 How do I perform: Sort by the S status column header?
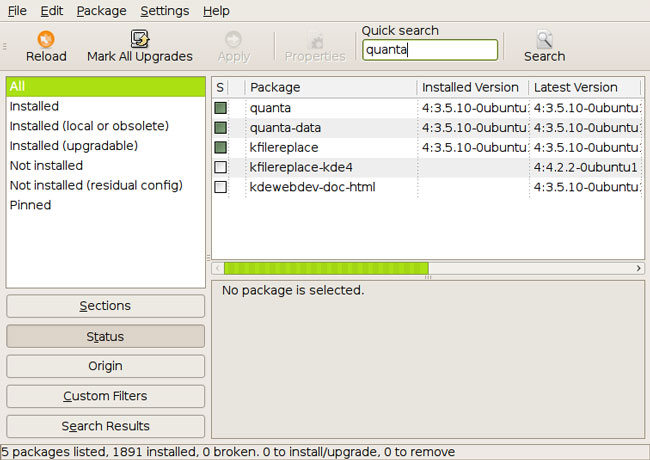(220, 87)
